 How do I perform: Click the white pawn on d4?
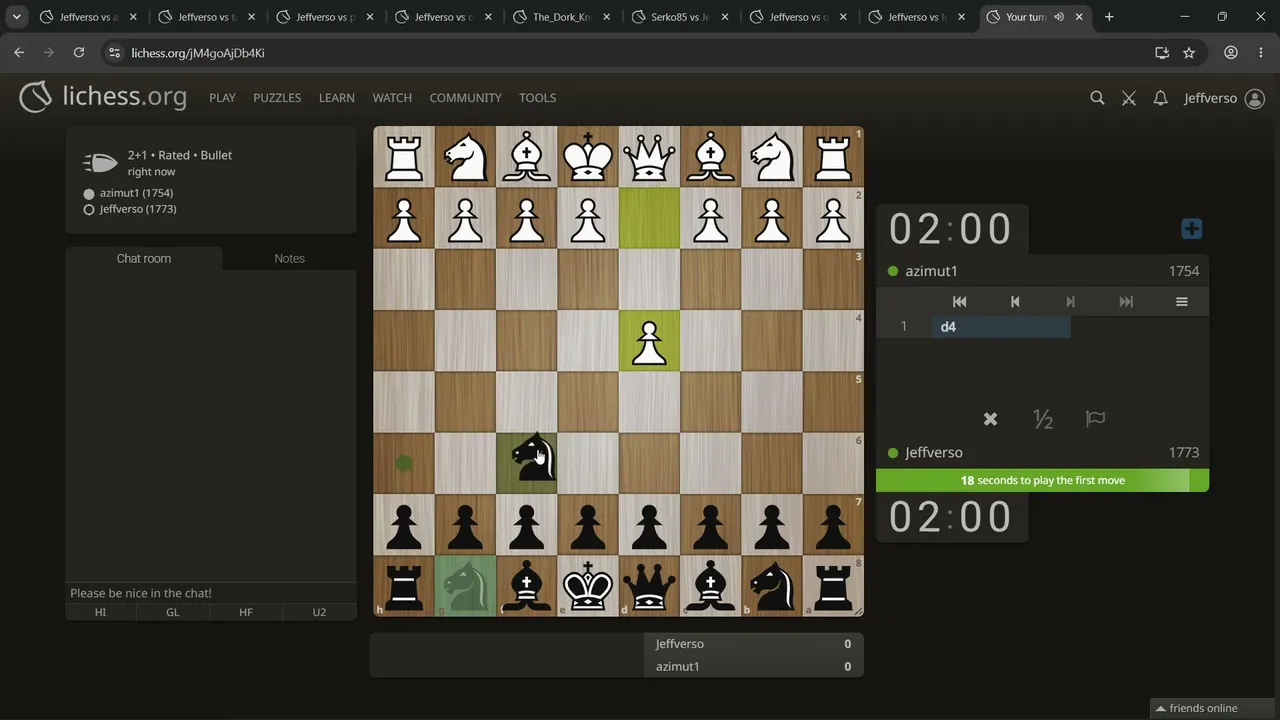649,340
